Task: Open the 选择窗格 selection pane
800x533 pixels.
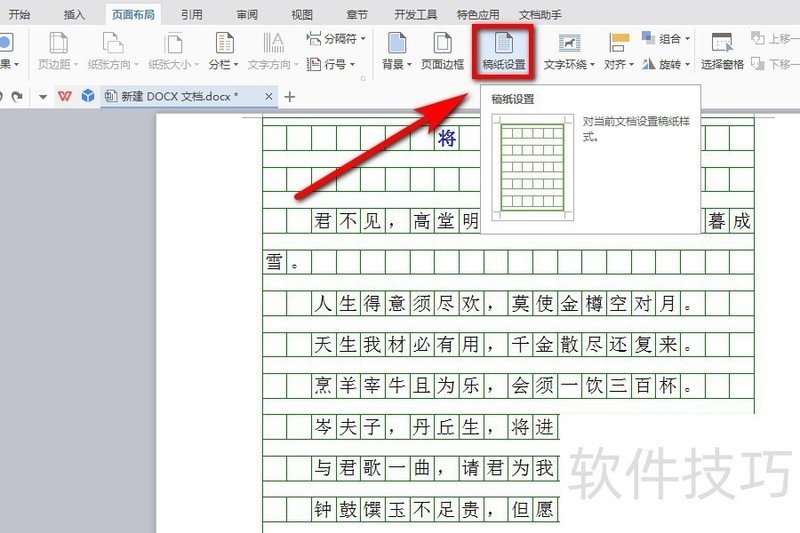Action: point(722,52)
